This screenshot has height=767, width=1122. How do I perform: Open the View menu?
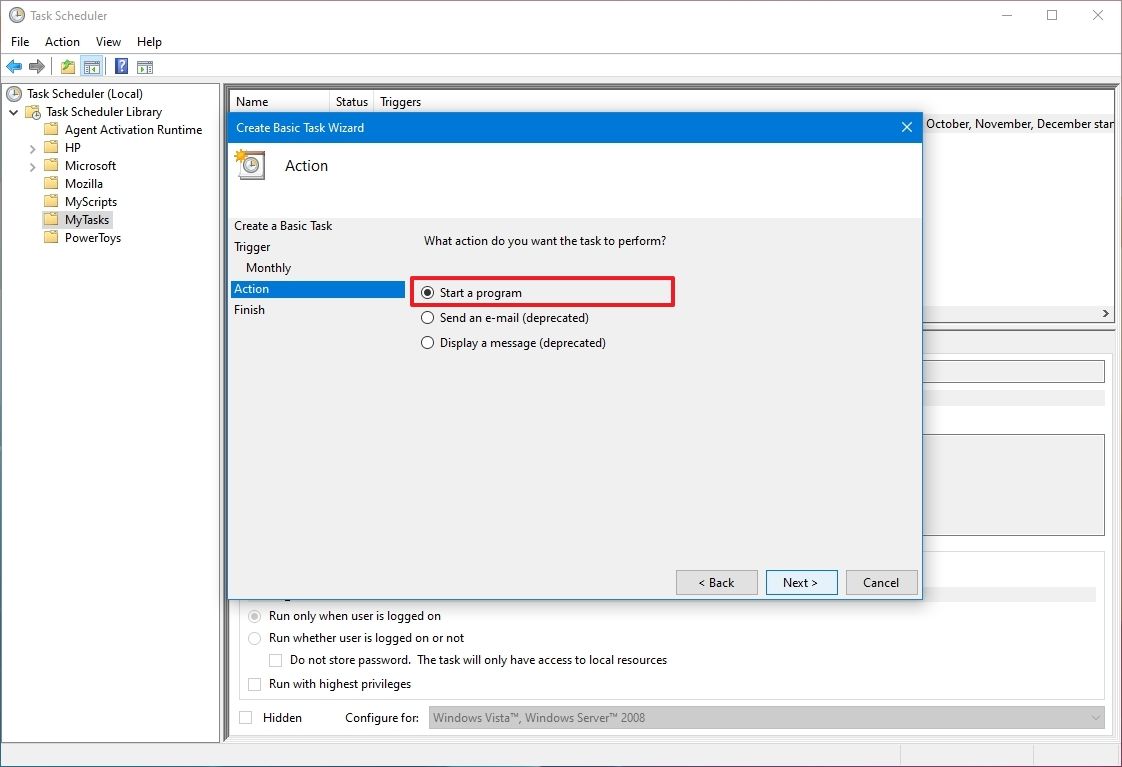[108, 42]
